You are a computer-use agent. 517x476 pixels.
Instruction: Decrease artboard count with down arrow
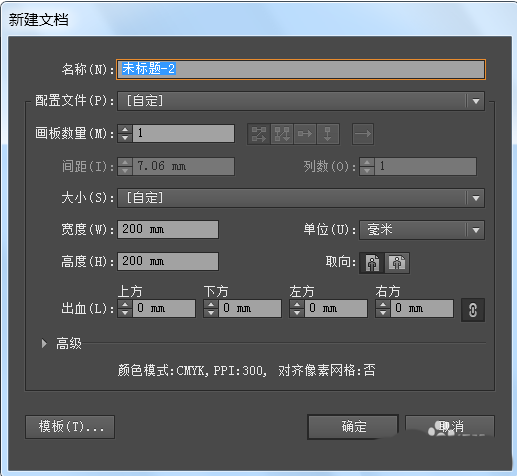(x=125, y=138)
